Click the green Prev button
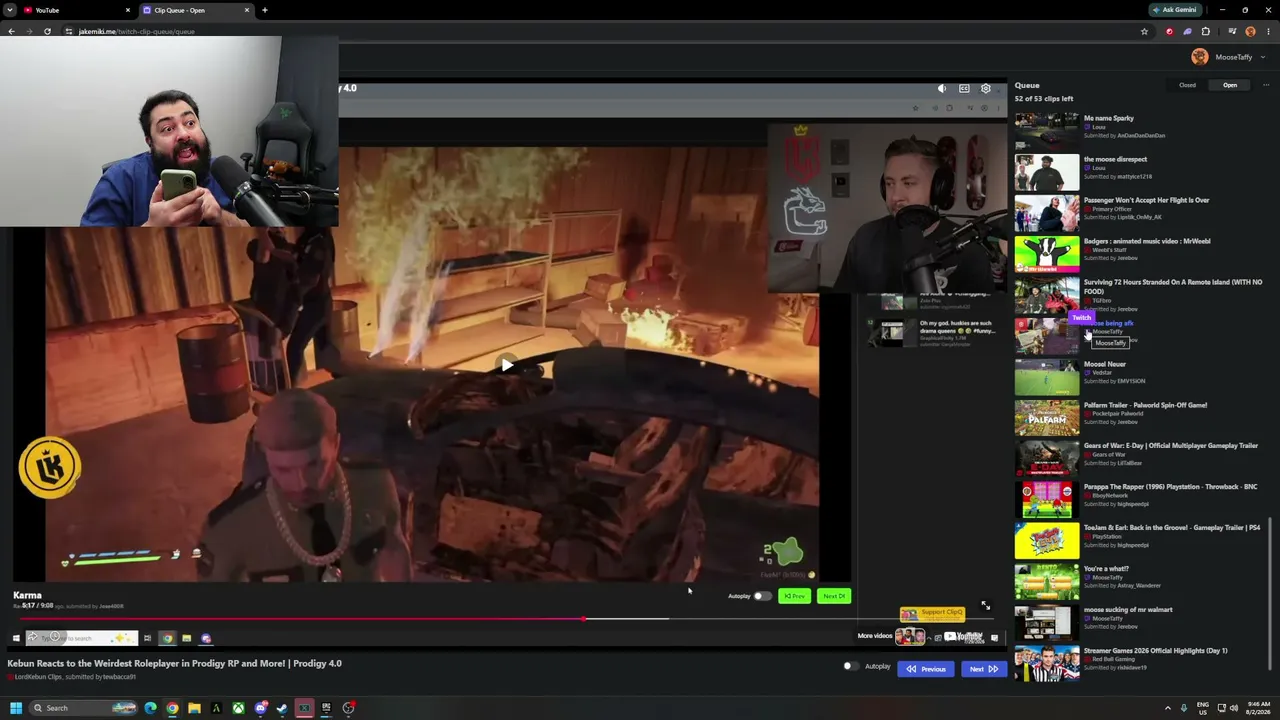The image size is (1280, 720). click(794, 596)
